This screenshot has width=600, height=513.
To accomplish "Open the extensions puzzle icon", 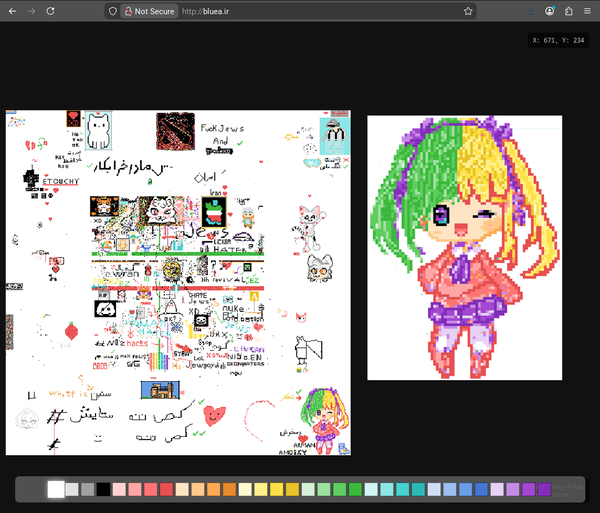I will tap(569, 11).
